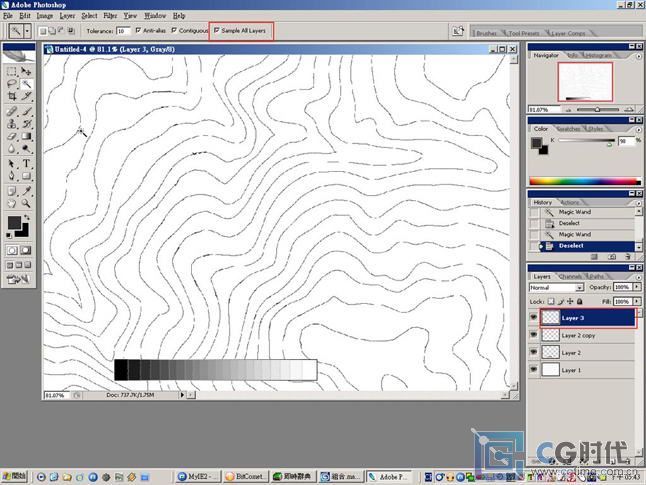Viewport: 646px width, 485px height.
Task: Switch to the Actions tab
Action: pos(570,203)
